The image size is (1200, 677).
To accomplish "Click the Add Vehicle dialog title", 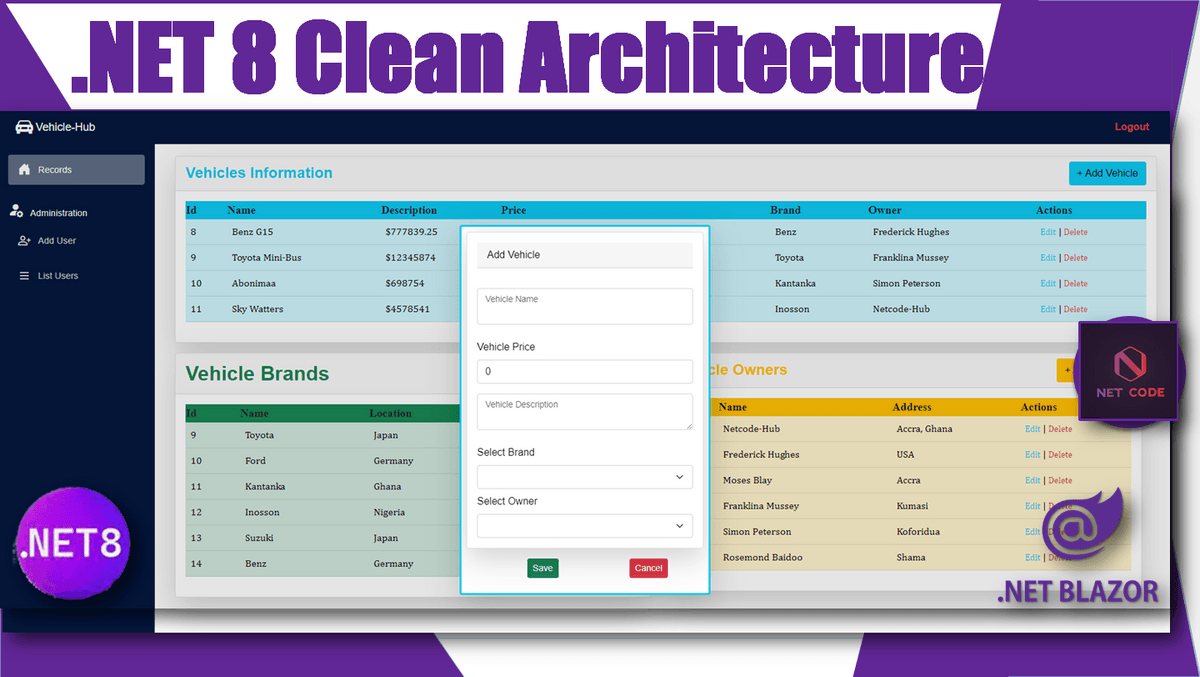I will click(513, 255).
